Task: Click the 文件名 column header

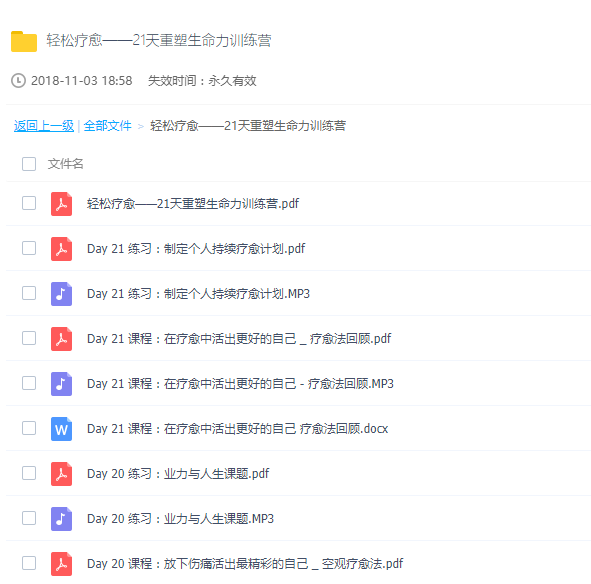Action: [66, 164]
